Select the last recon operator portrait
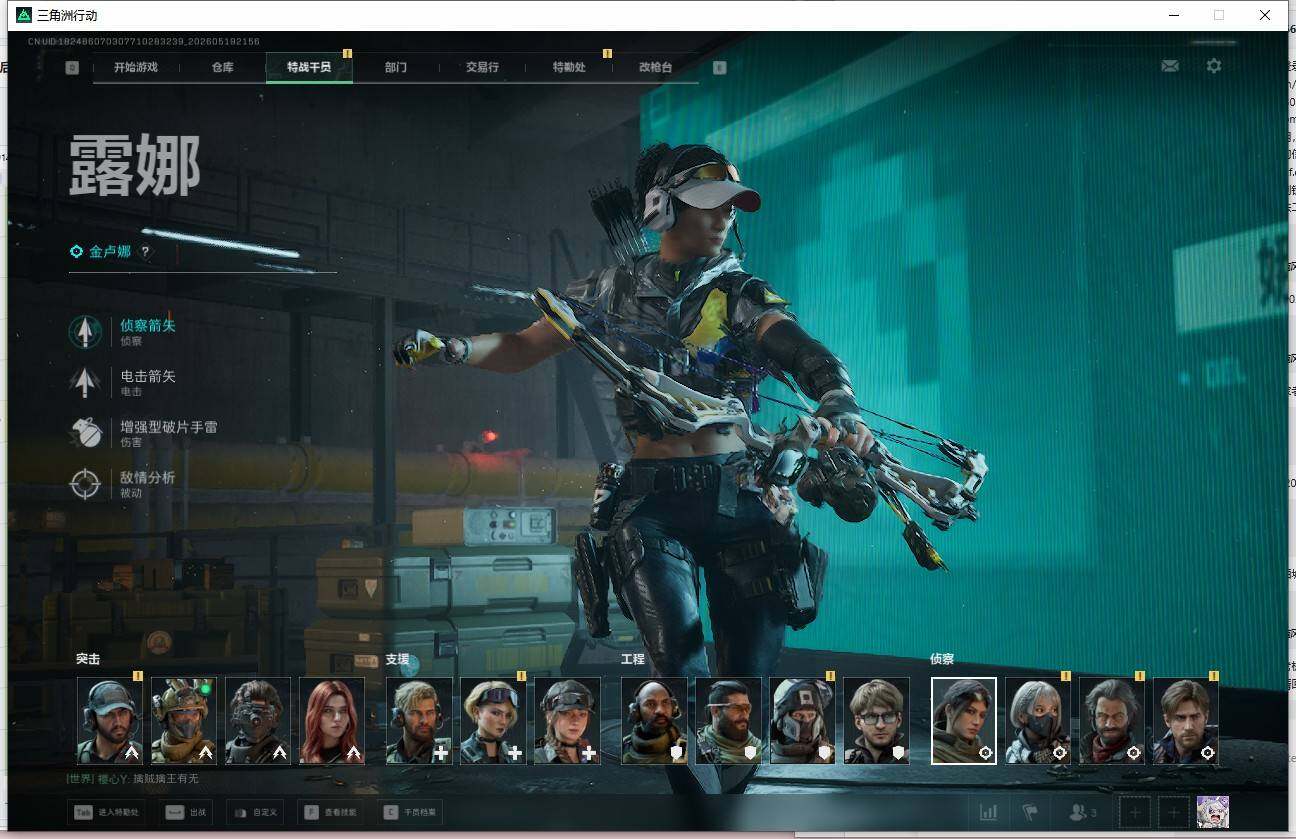Image resolution: width=1296 pixels, height=839 pixels. (1186, 721)
